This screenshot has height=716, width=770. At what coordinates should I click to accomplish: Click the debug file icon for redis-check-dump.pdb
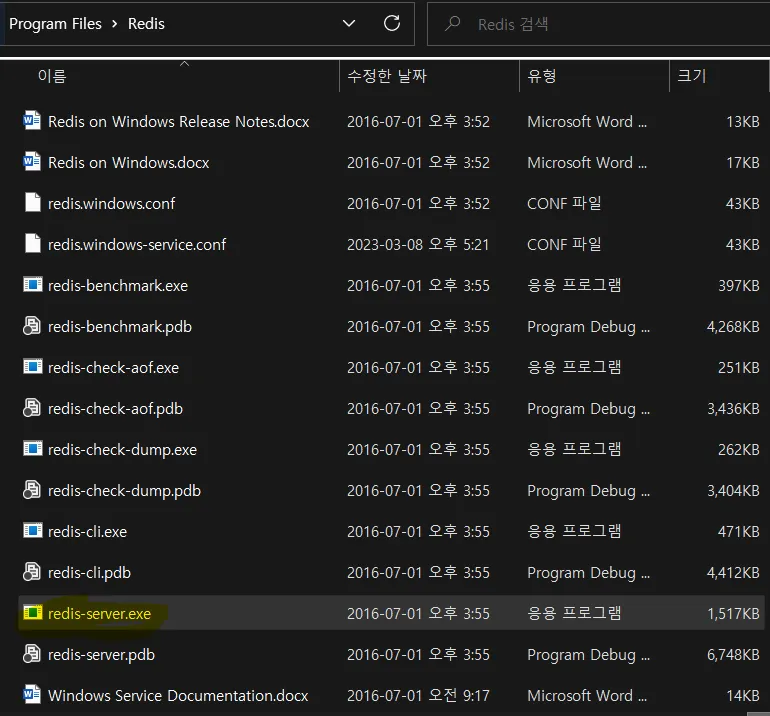(x=32, y=490)
